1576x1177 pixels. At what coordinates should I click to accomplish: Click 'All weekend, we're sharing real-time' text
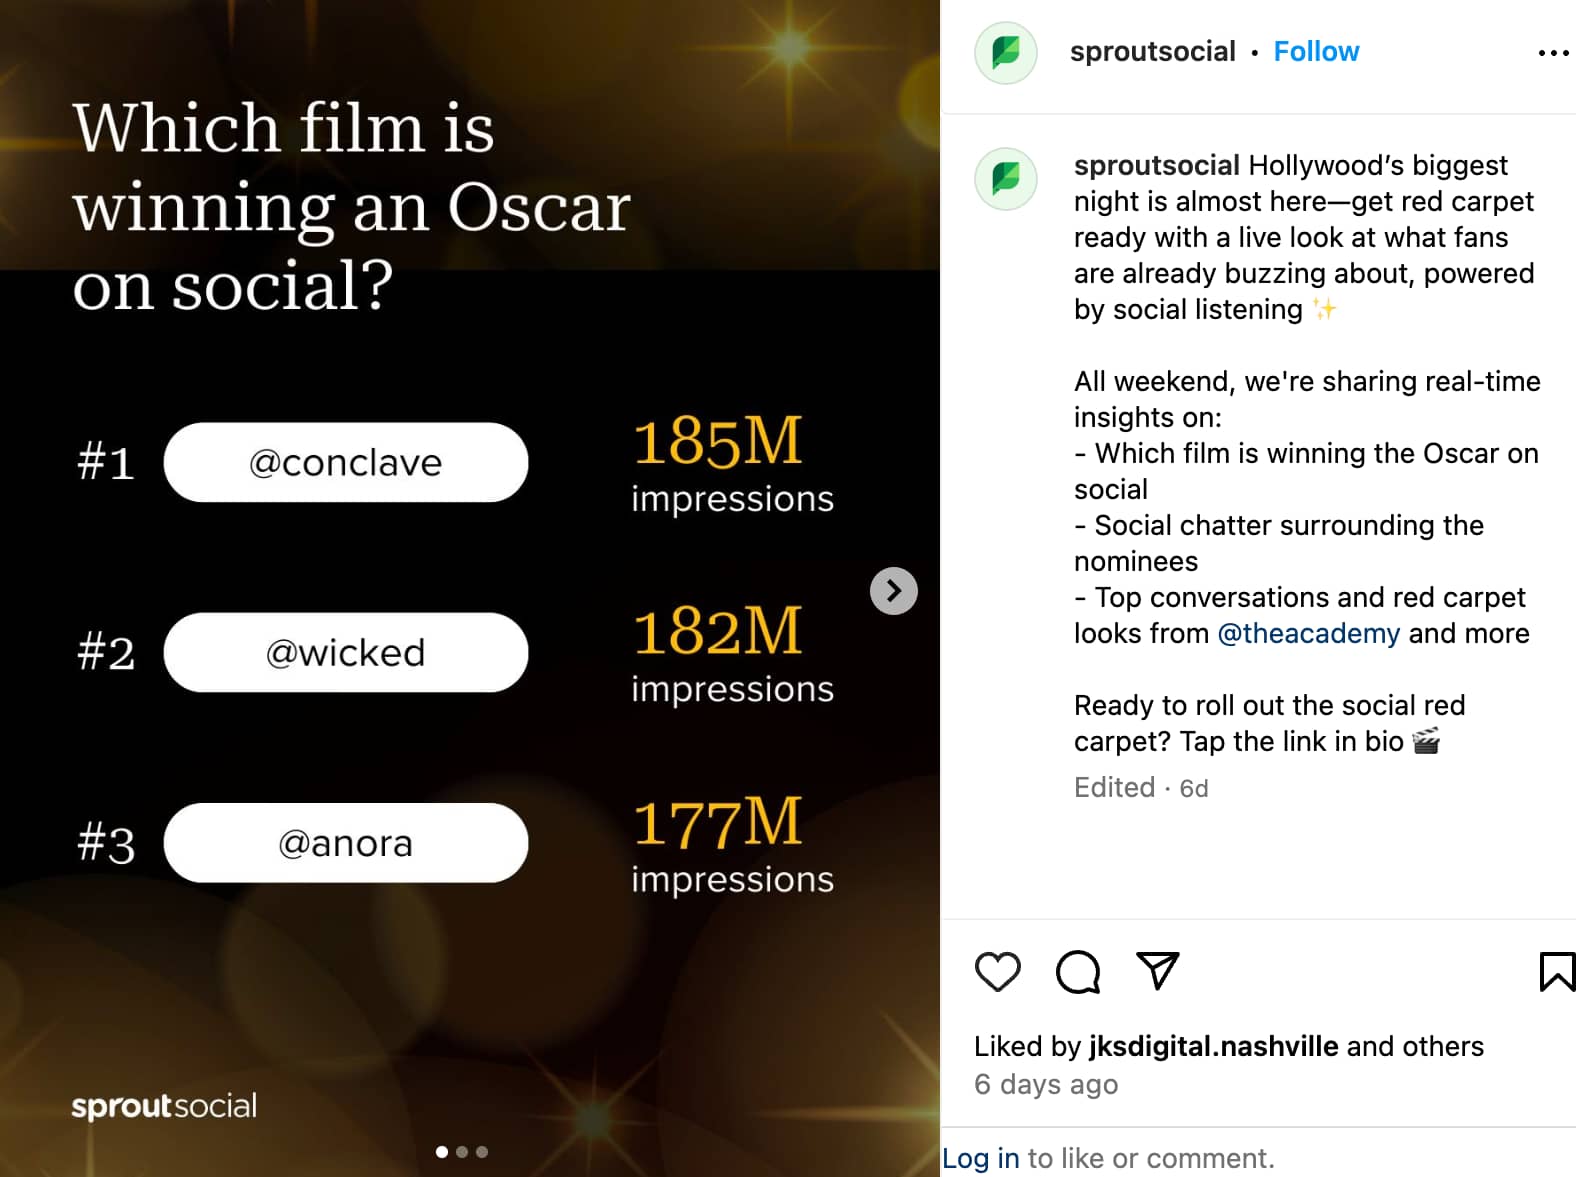pos(1307,381)
